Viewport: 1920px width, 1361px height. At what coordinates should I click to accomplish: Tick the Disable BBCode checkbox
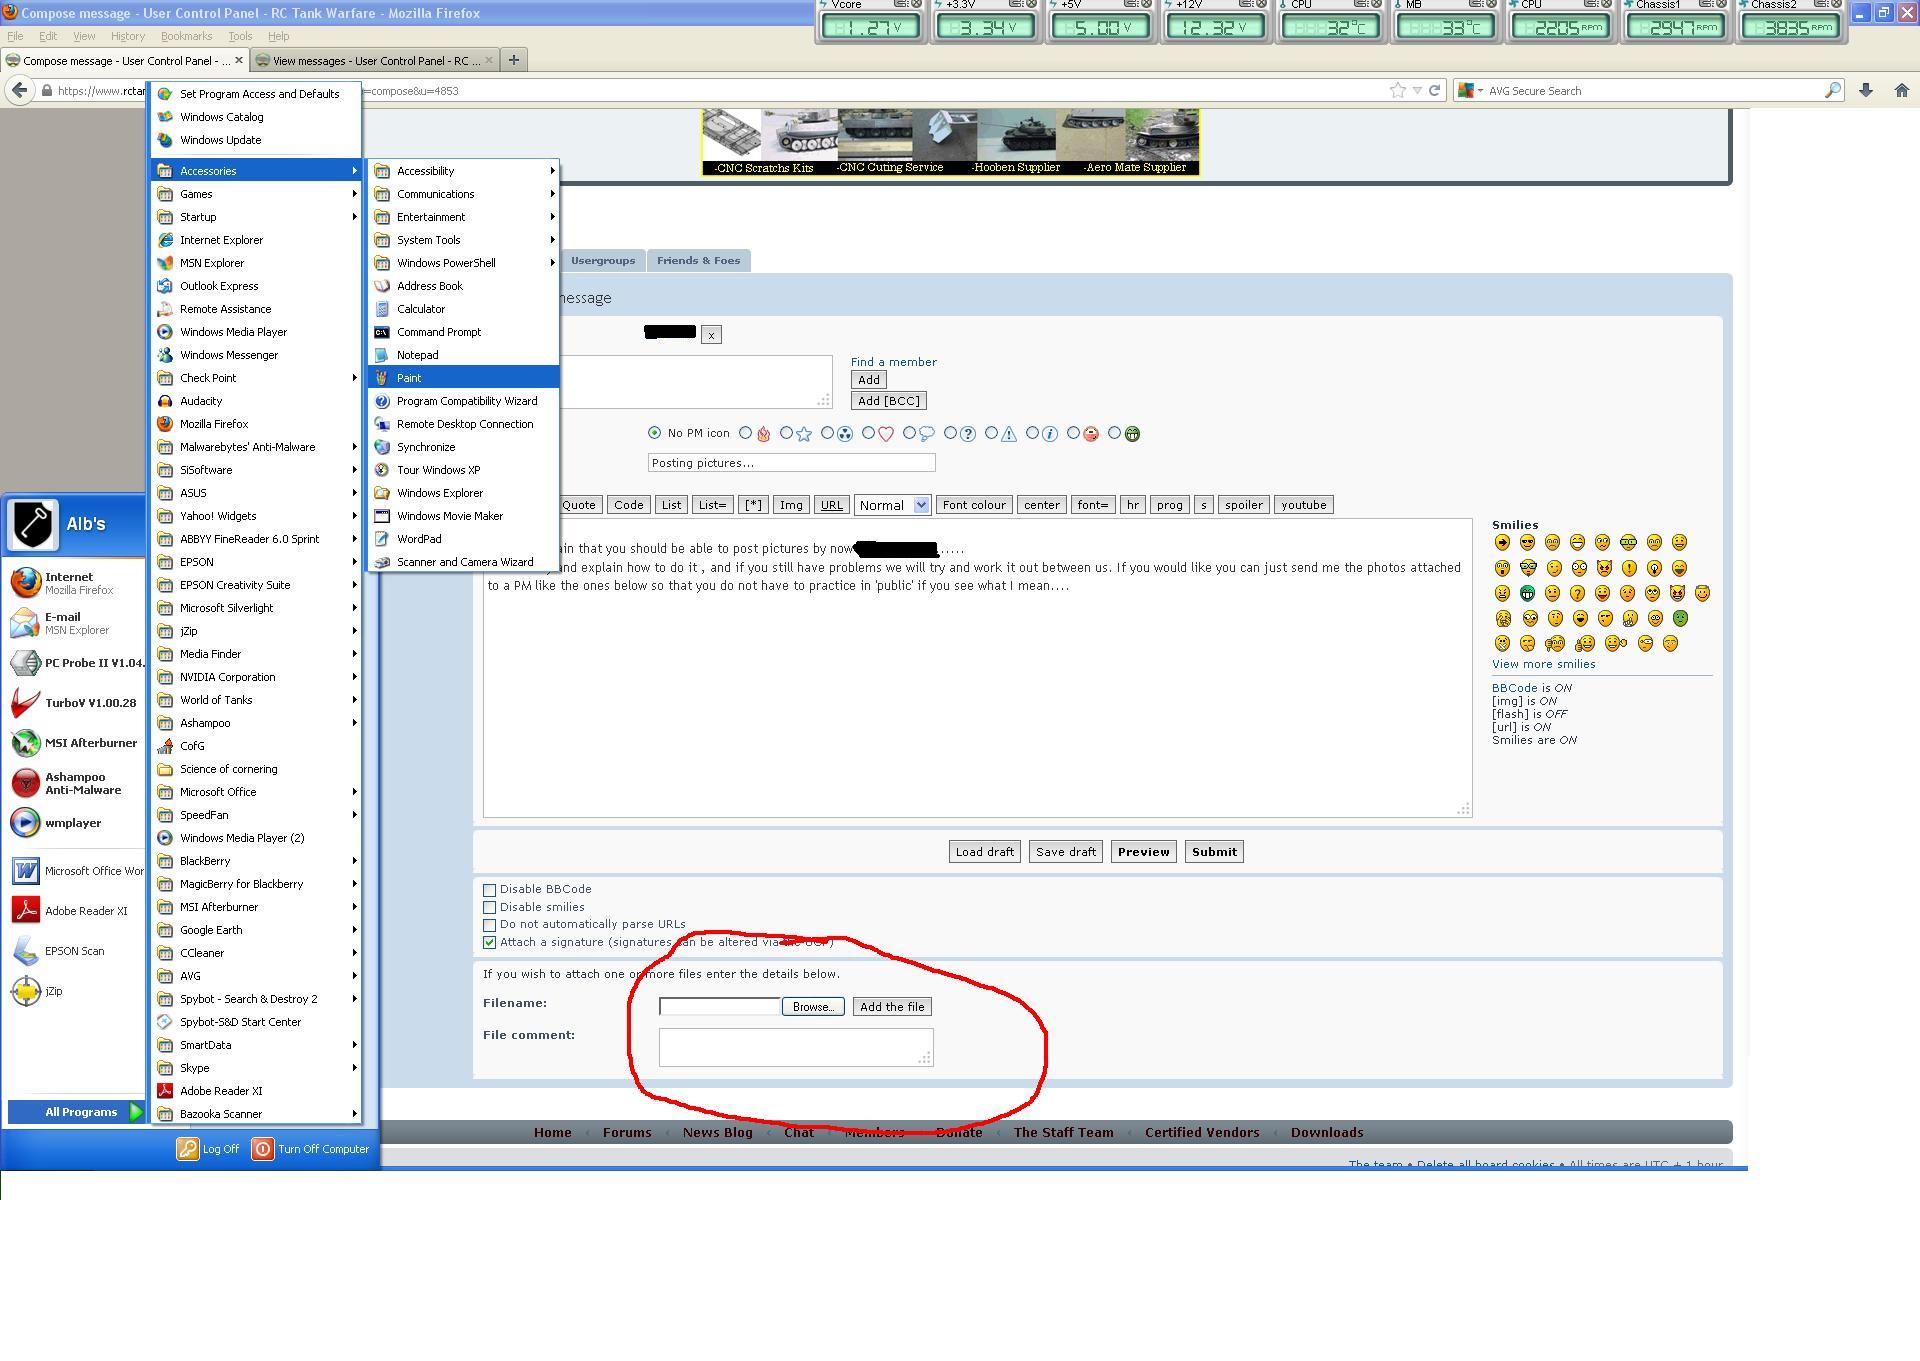pos(489,890)
